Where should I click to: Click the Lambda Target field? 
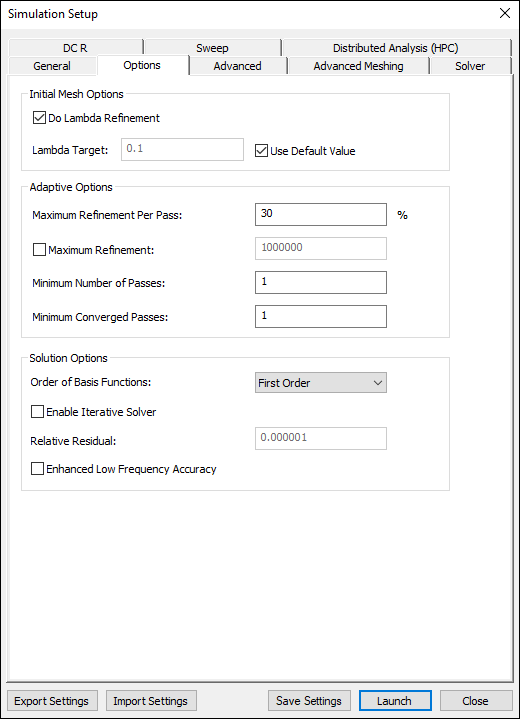183,149
